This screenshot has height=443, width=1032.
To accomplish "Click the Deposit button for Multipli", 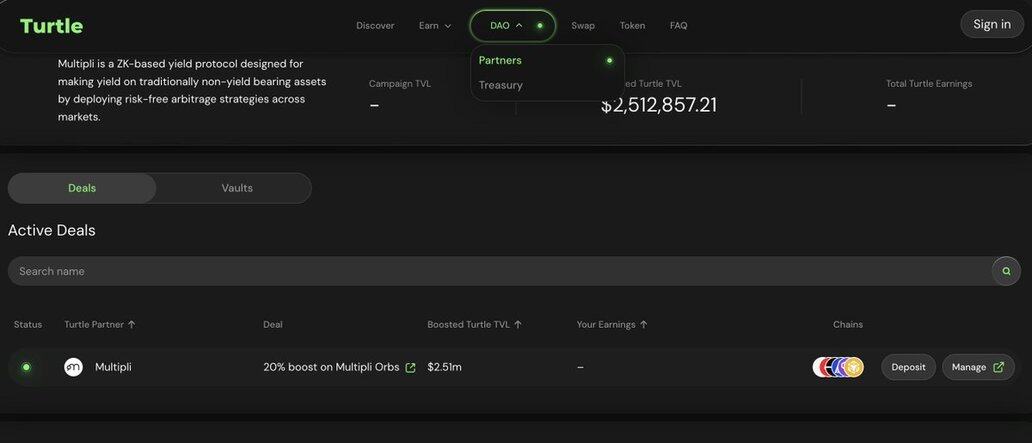I will coord(908,367).
